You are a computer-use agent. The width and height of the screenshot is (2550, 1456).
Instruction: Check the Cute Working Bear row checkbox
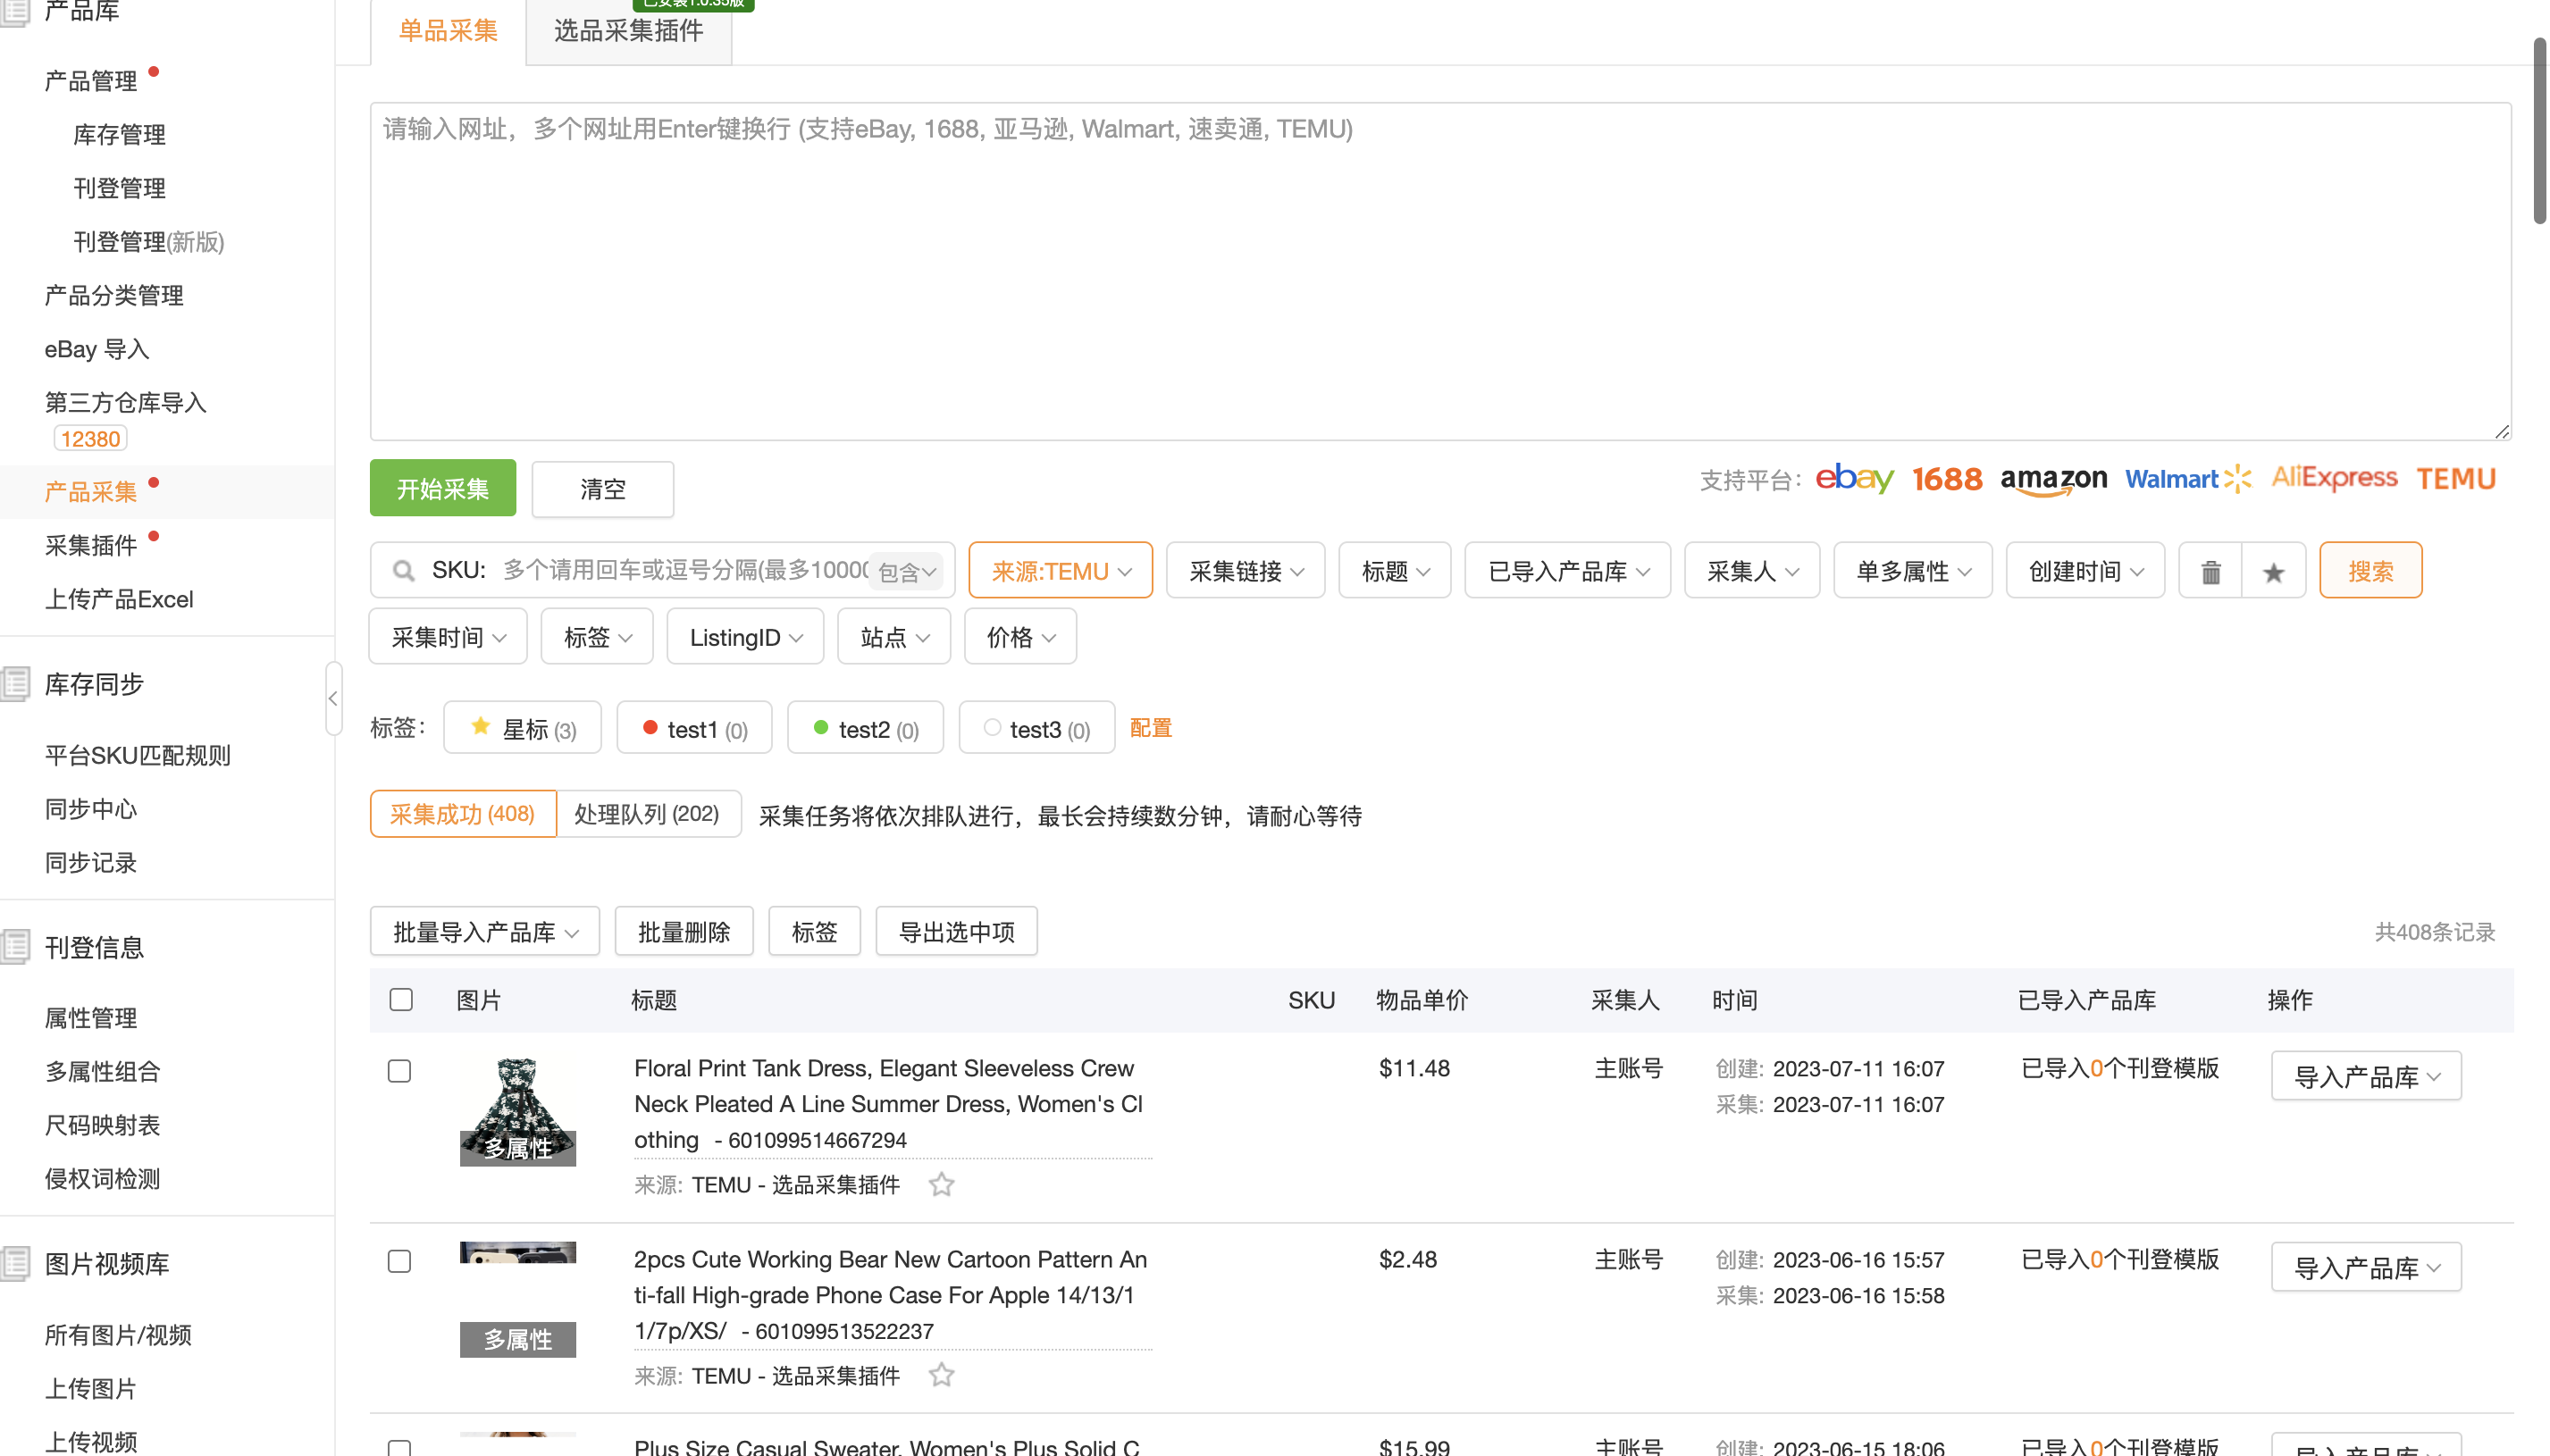(x=399, y=1261)
